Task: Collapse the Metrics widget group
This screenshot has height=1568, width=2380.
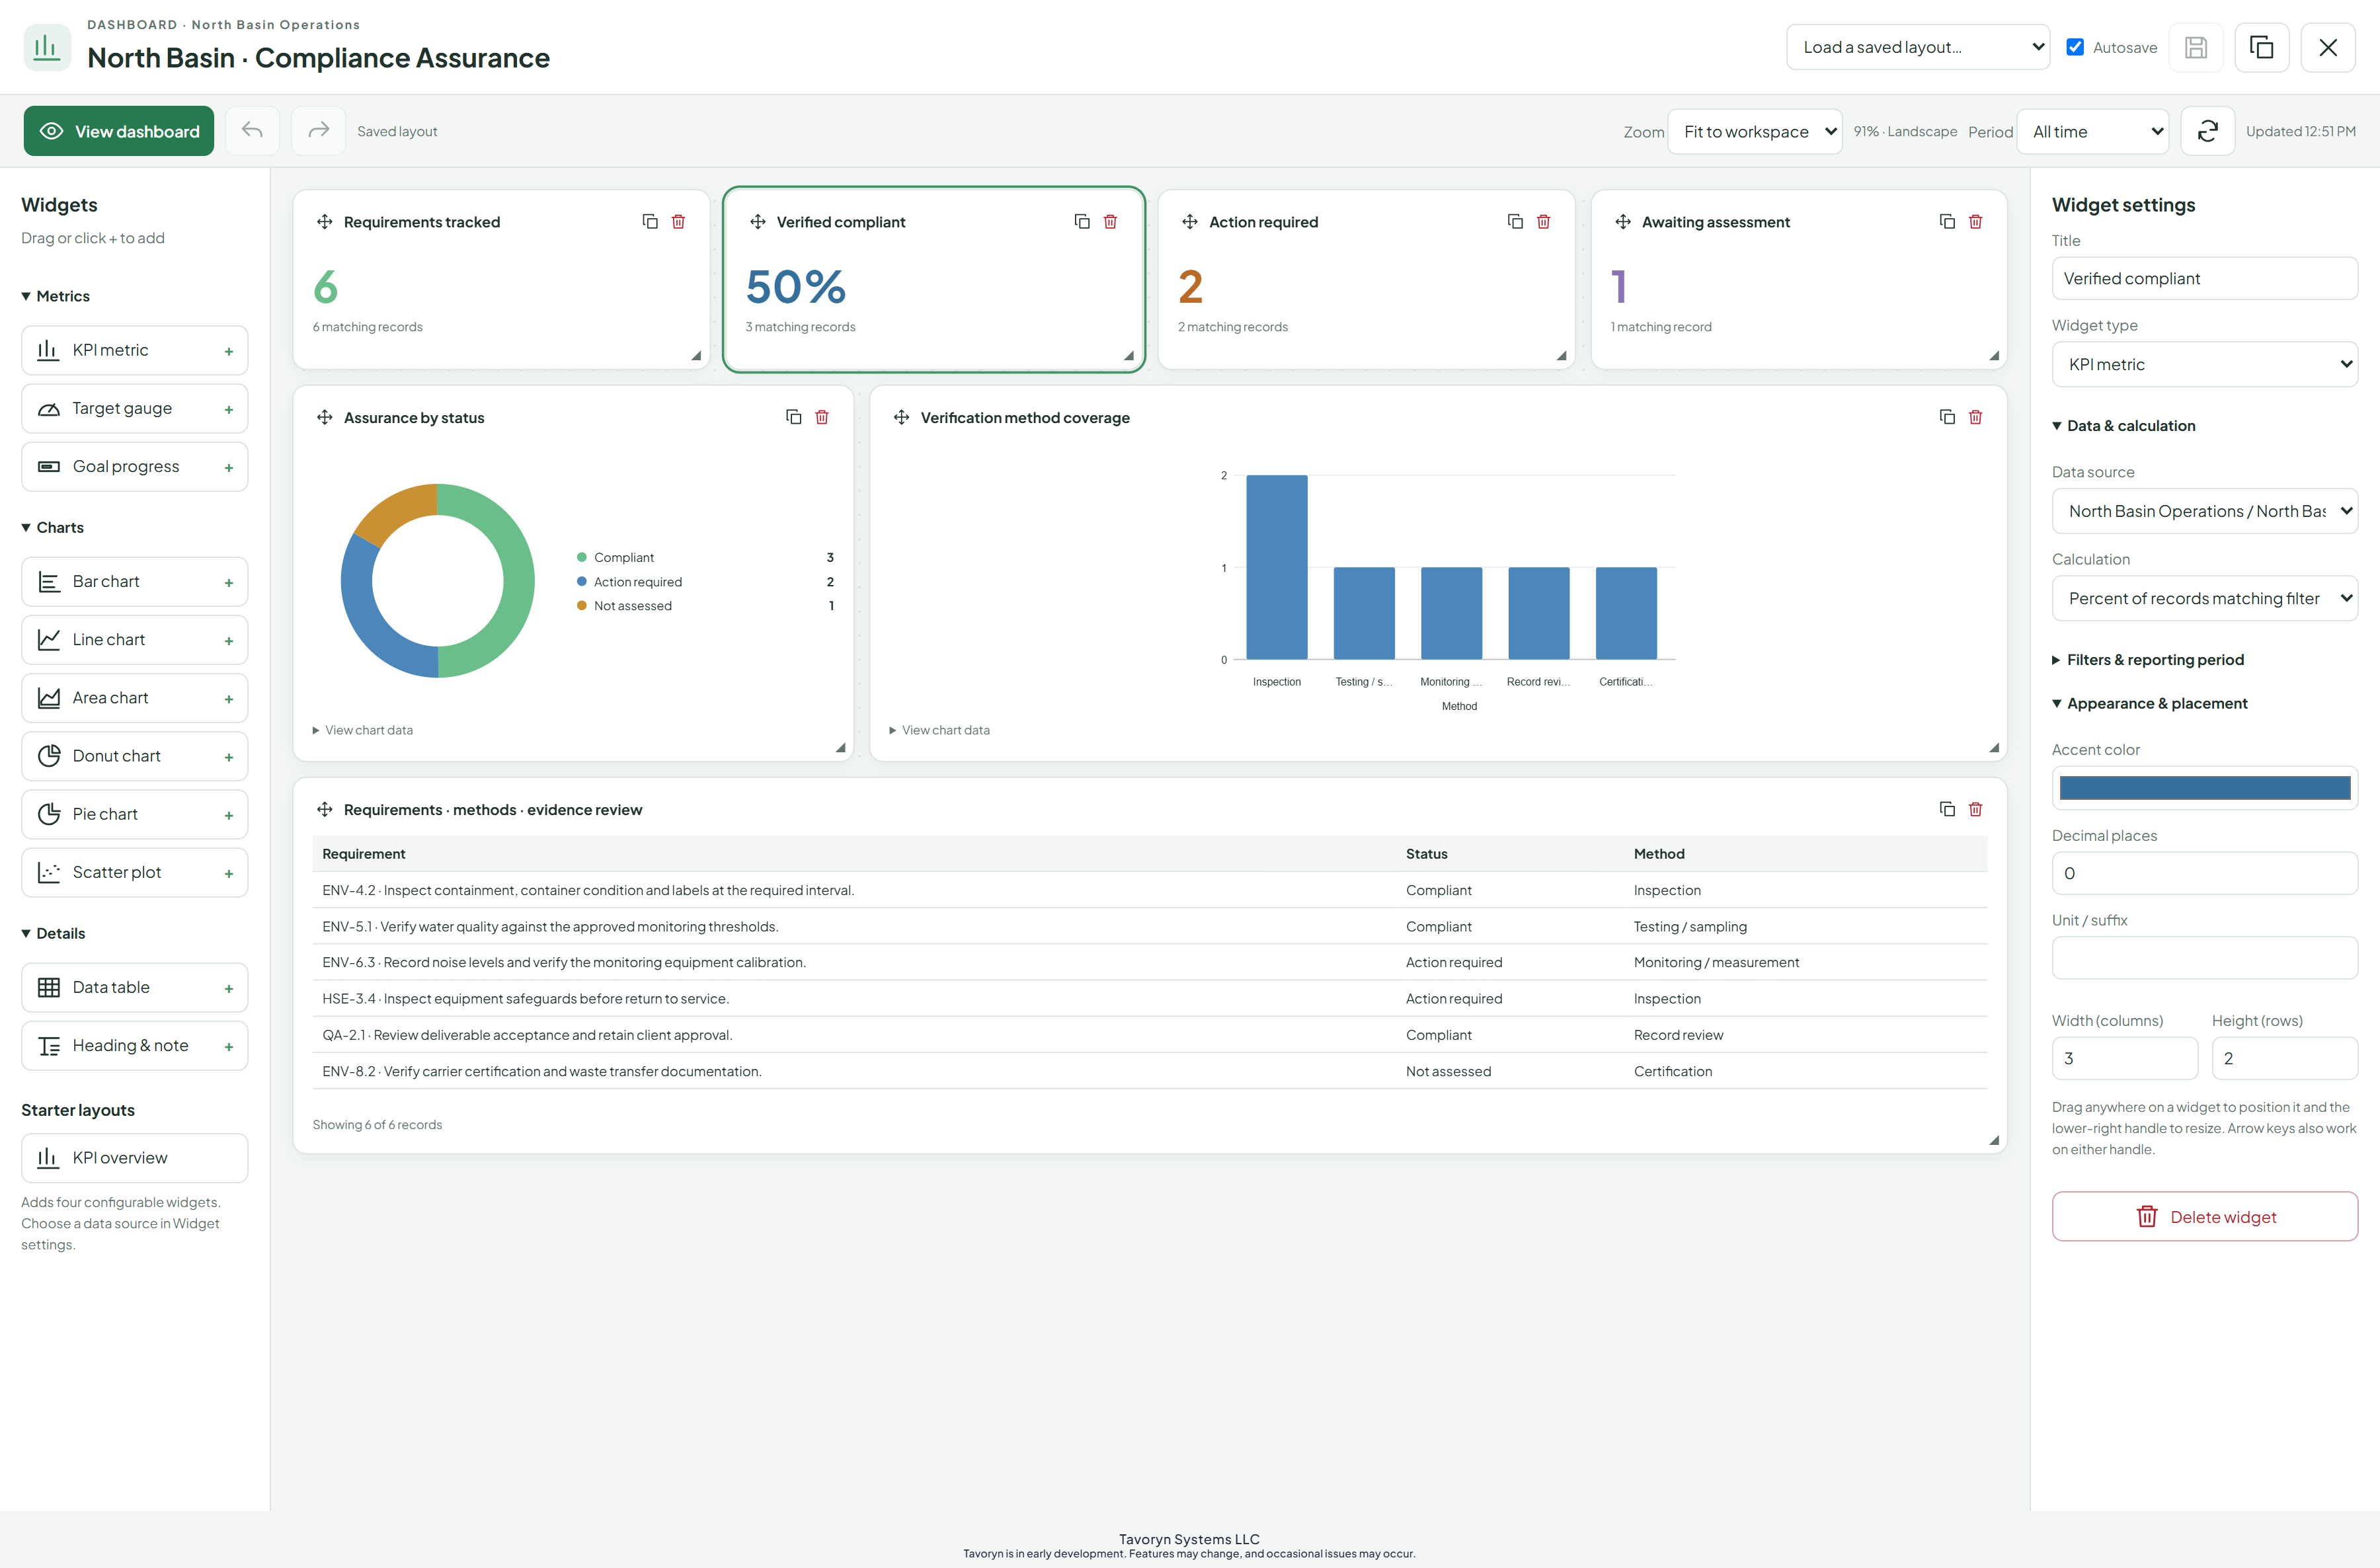Action: (x=56, y=296)
